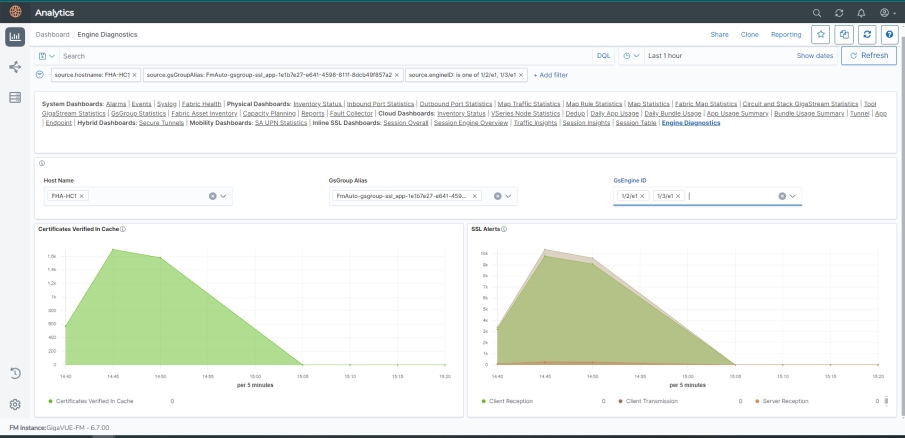Toggle Certificates Verified In Cache legend series
905x438 pixels.
(94, 400)
